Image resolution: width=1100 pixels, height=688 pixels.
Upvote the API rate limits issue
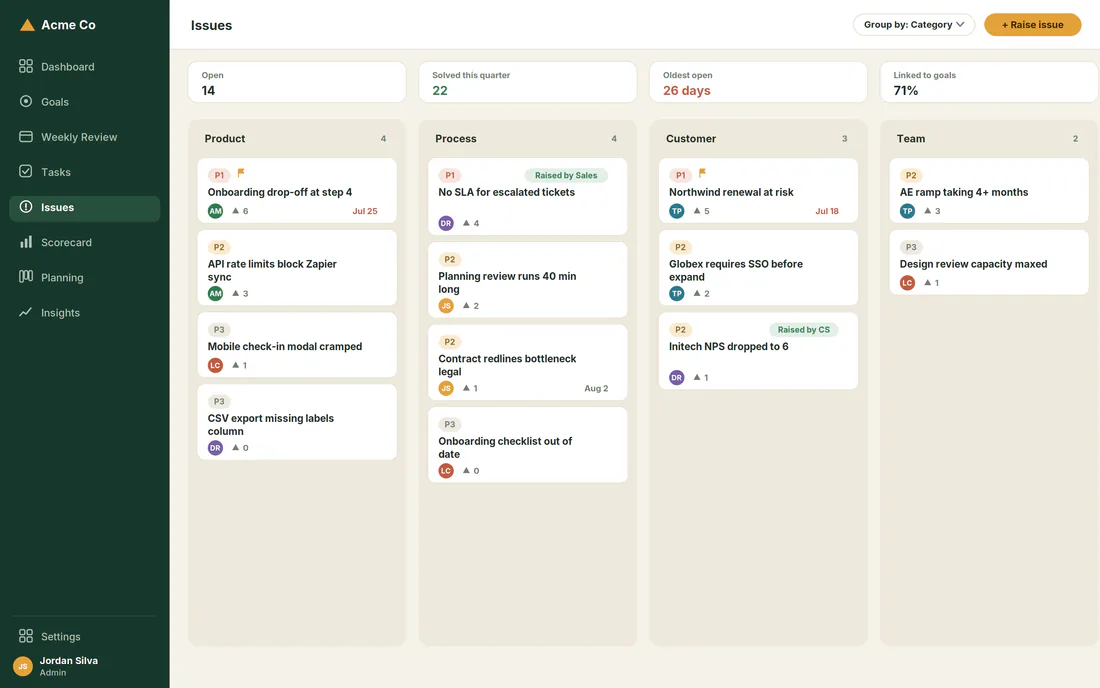[x=240, y=294]
